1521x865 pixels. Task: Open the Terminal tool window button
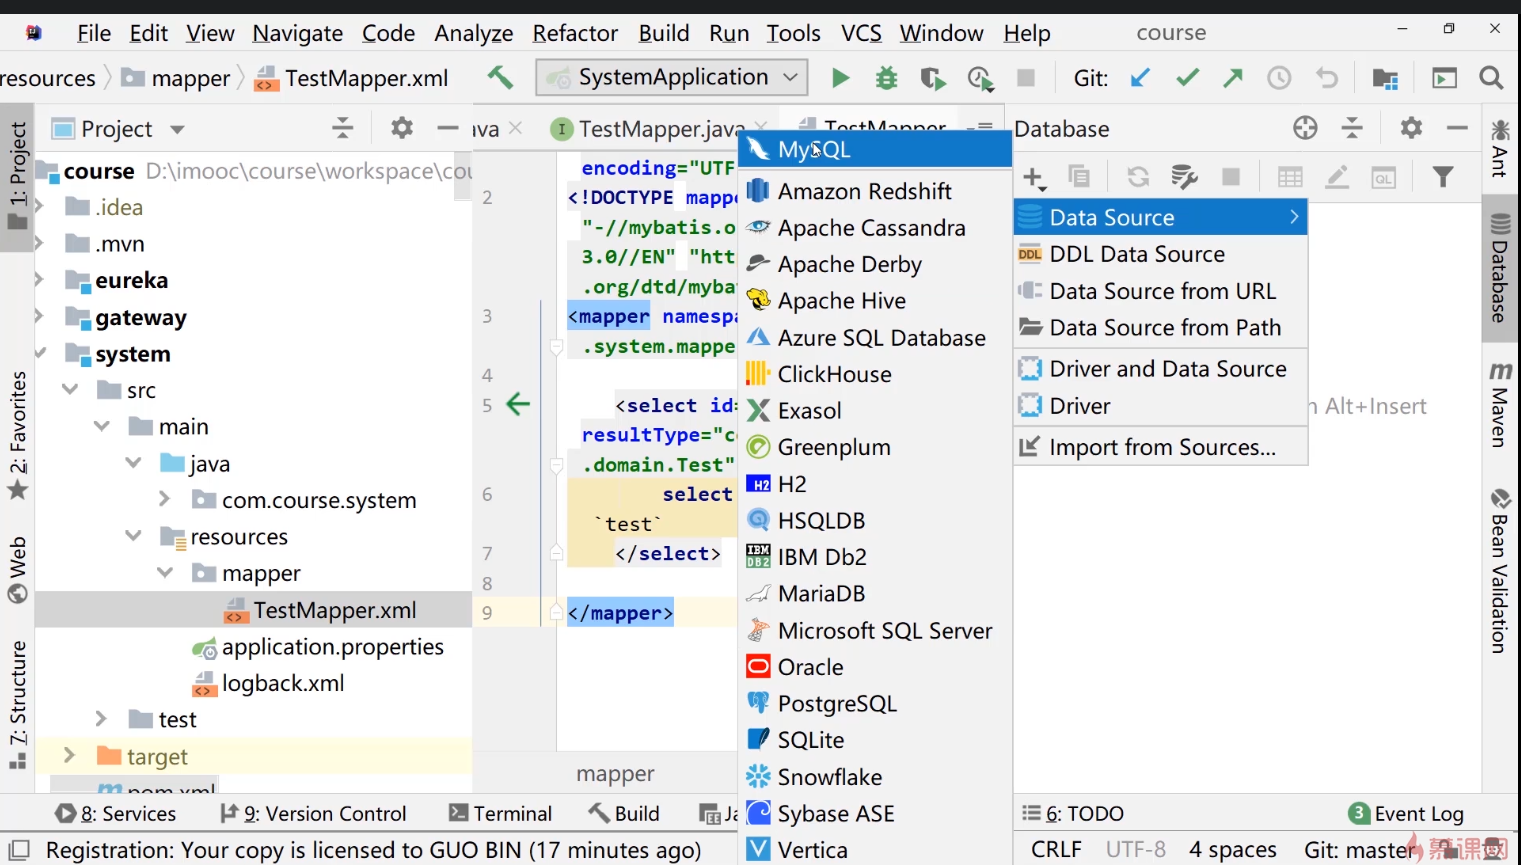[x=501, y=814]
